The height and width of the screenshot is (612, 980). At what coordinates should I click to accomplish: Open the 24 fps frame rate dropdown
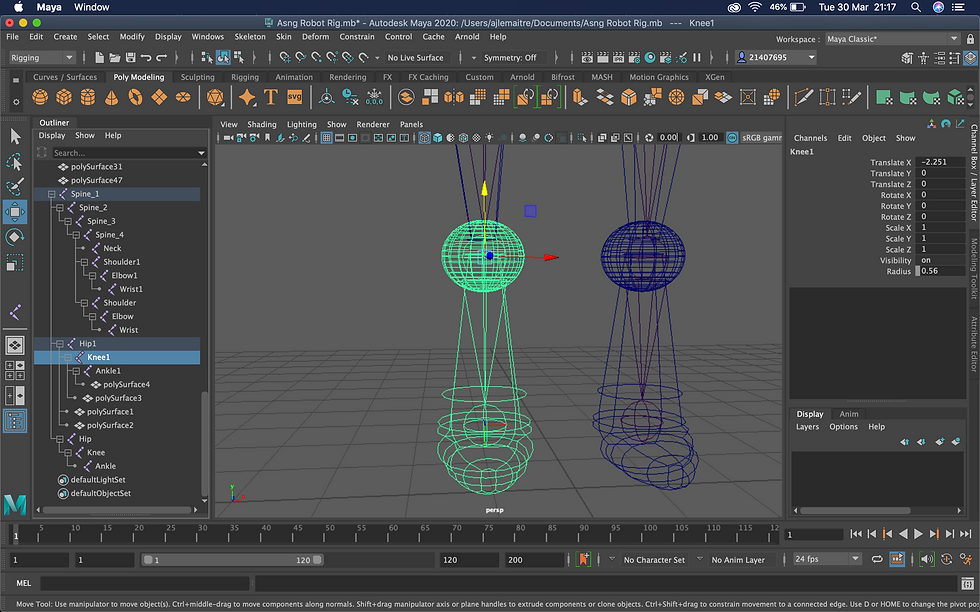[827, 559]
